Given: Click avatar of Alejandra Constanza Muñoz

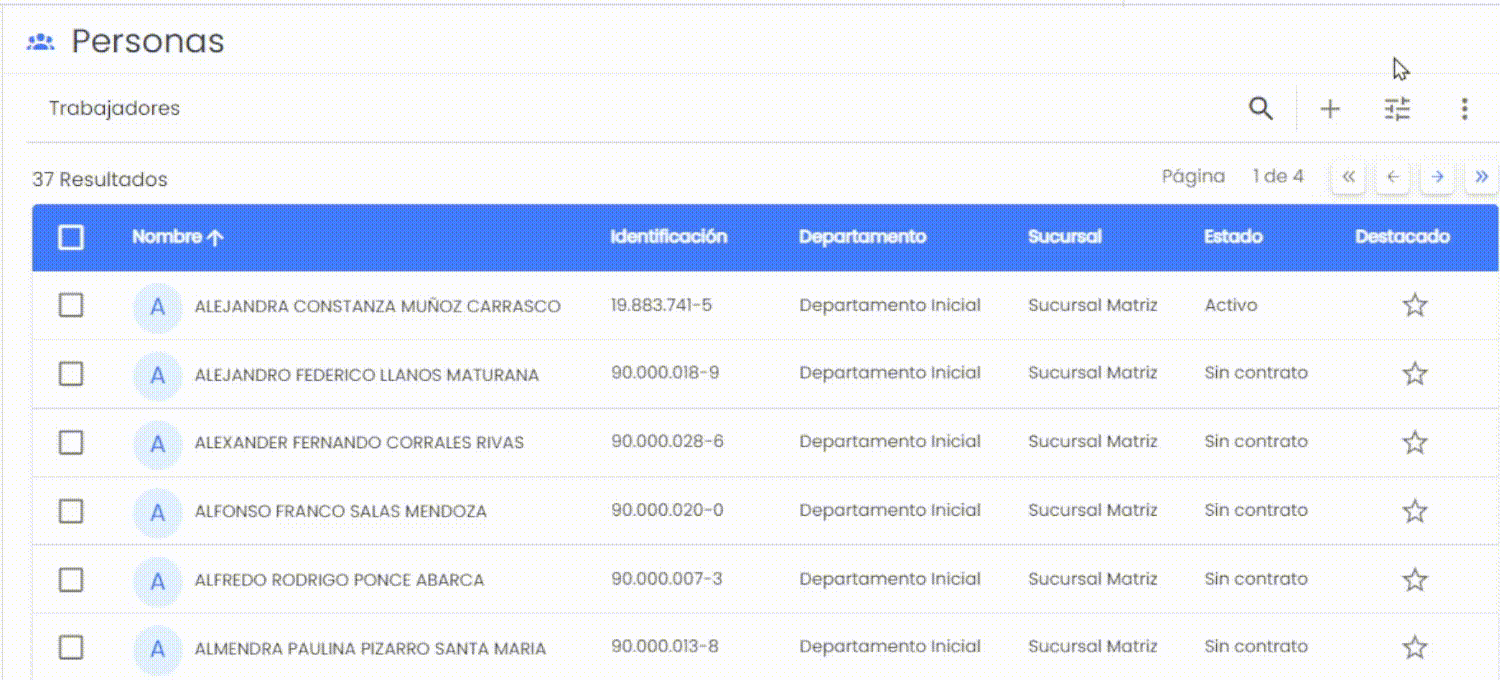Looking at the screenshot, I should 157,306.
